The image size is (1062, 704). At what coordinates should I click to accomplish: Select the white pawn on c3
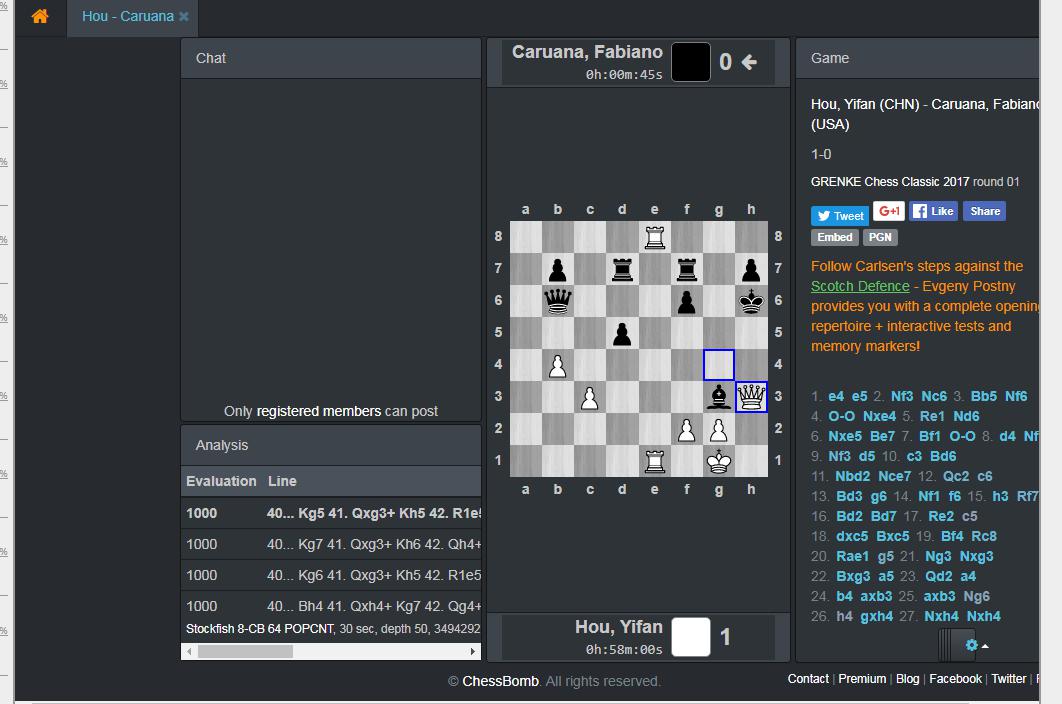pos(590,397)
